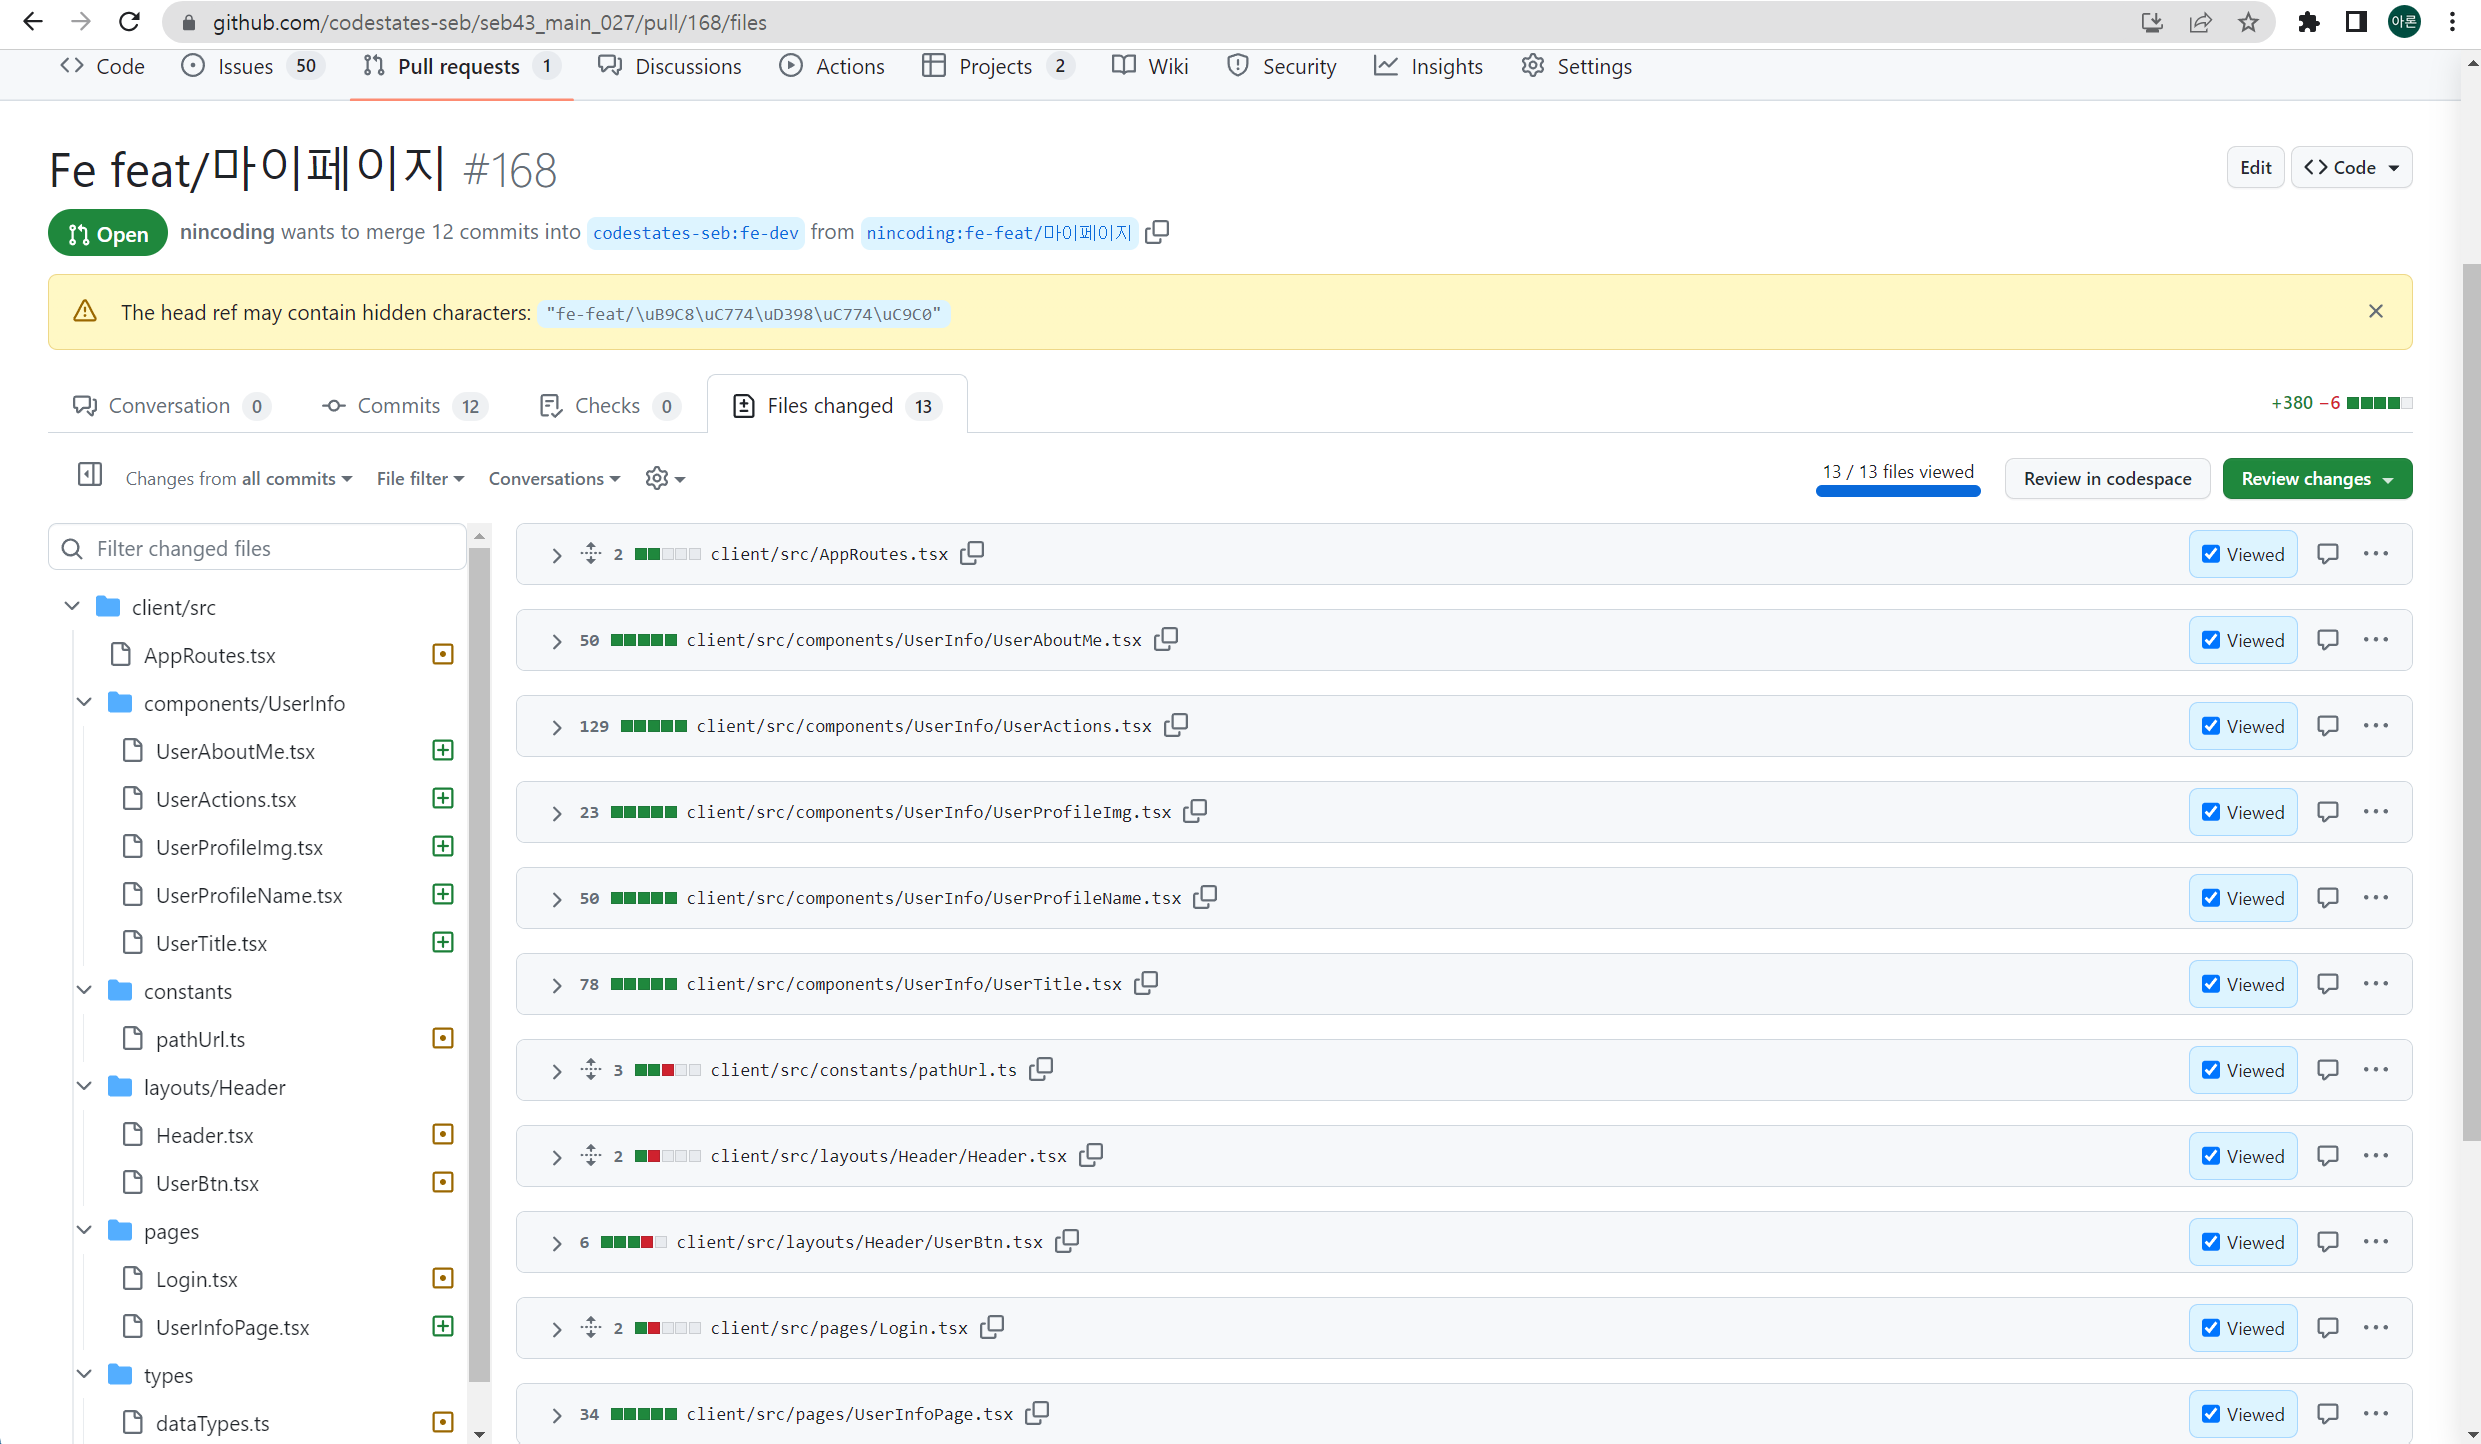Copy the head branch name icon
This screenshot has width=2481, height=1444.
[x=1157, y=232]
